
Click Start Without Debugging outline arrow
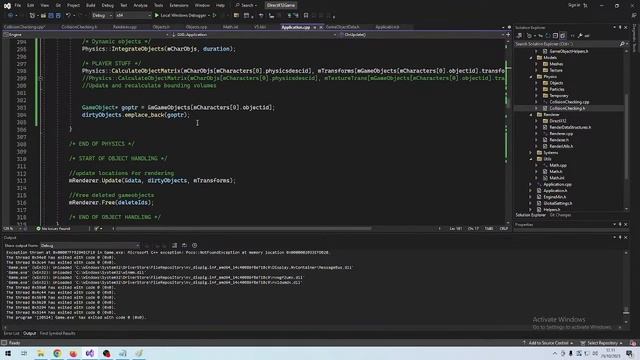215,16
